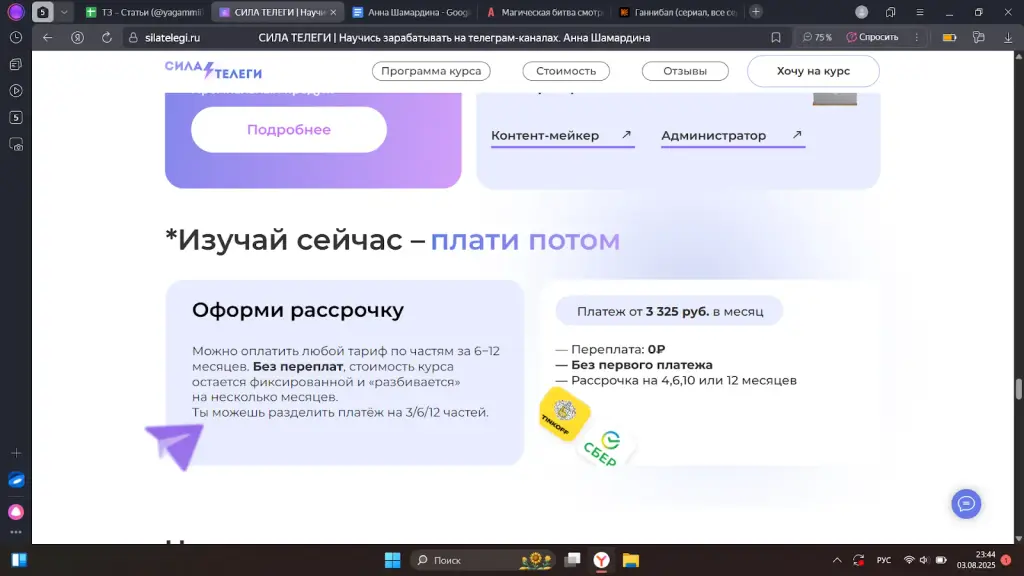Open the screenshot tool icon in sidebar
Viewport: 1024px width, 576px height.
click(x=16, y=144)
